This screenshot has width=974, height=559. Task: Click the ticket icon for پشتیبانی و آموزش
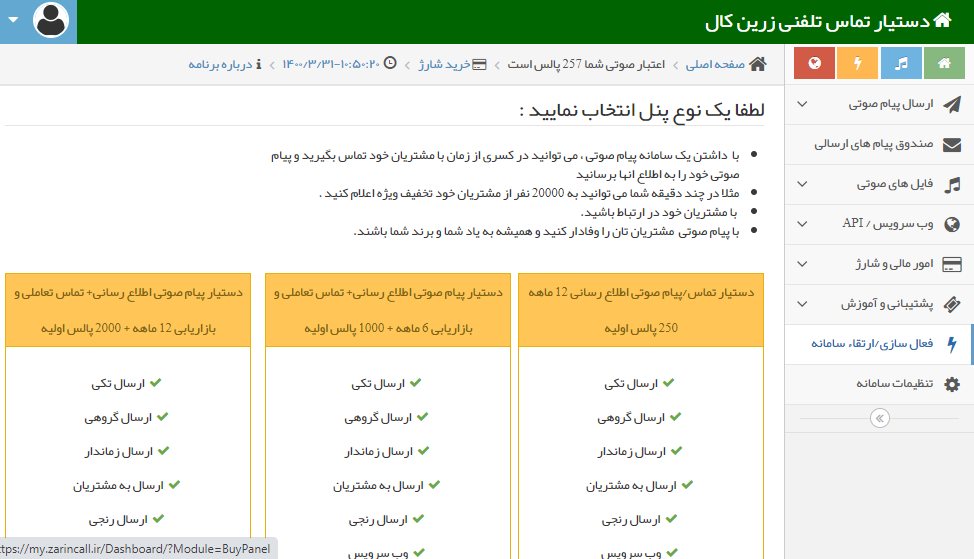click(952, 304)
